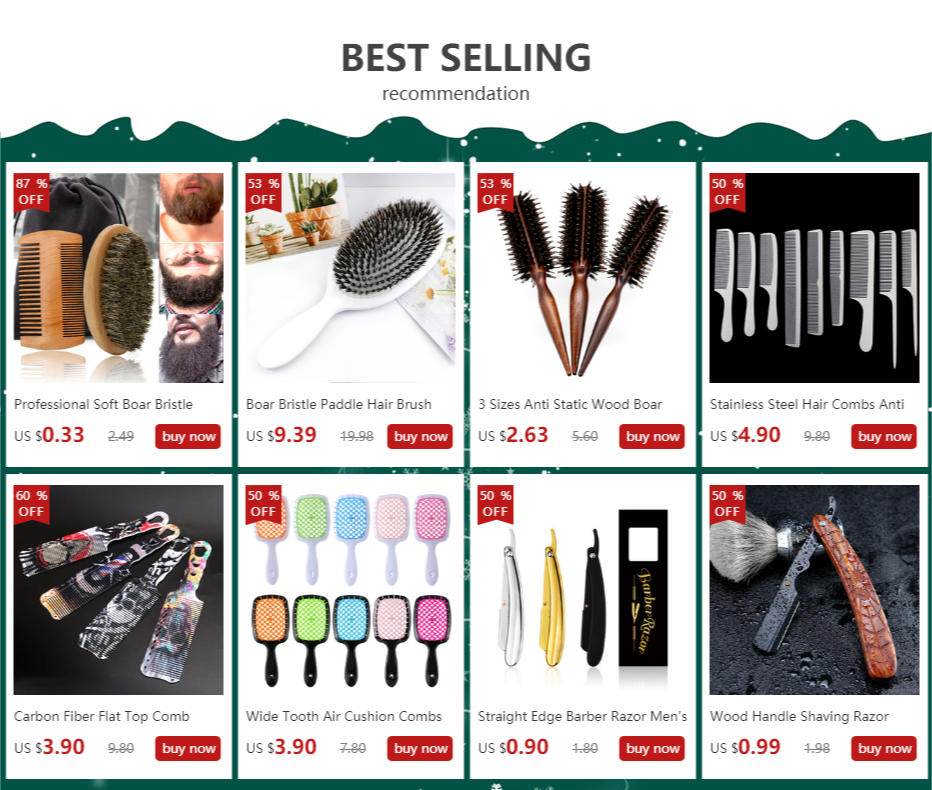View the Wide Tooth Air Cushion Combs image
The width and height of the screenshot is (932, 790).
(351, 590)
